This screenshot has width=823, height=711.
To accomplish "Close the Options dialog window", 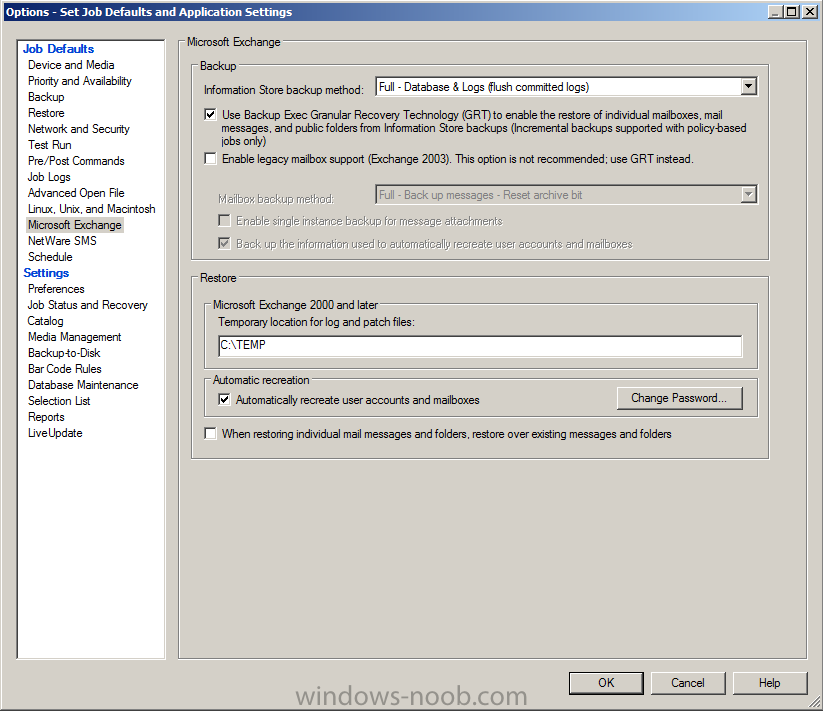I will tap(810, 12).
